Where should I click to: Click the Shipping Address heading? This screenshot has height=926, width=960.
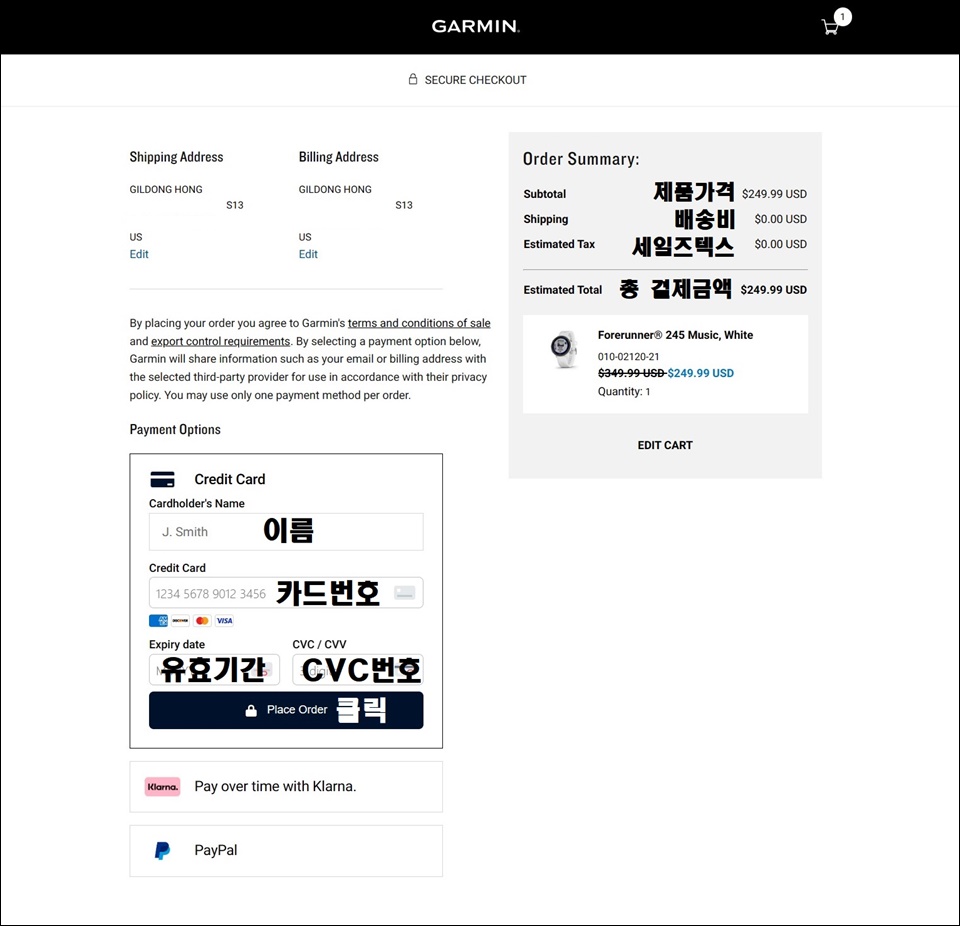click(176, 157)
